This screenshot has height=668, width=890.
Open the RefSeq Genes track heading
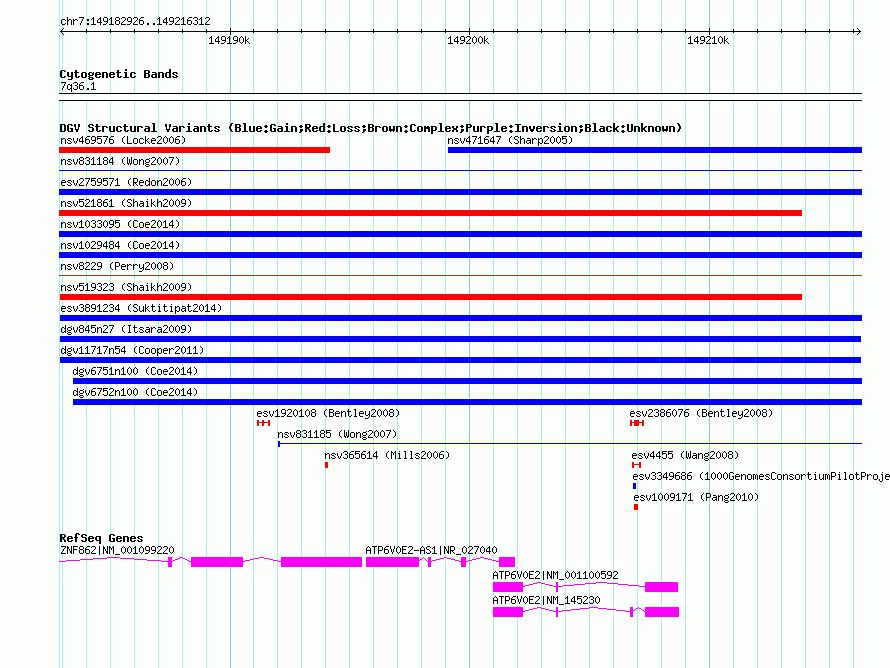point(101,538)
